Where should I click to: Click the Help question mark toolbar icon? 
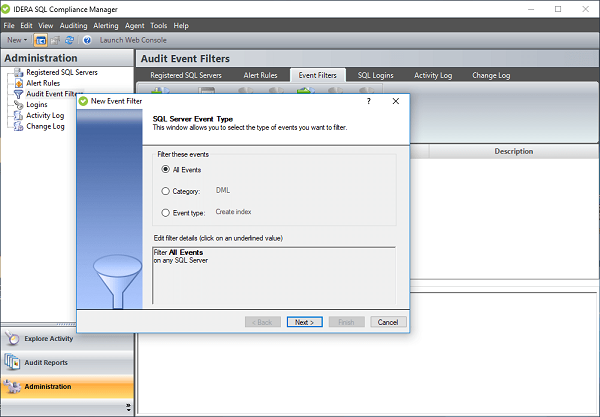[x=88, y=40]
